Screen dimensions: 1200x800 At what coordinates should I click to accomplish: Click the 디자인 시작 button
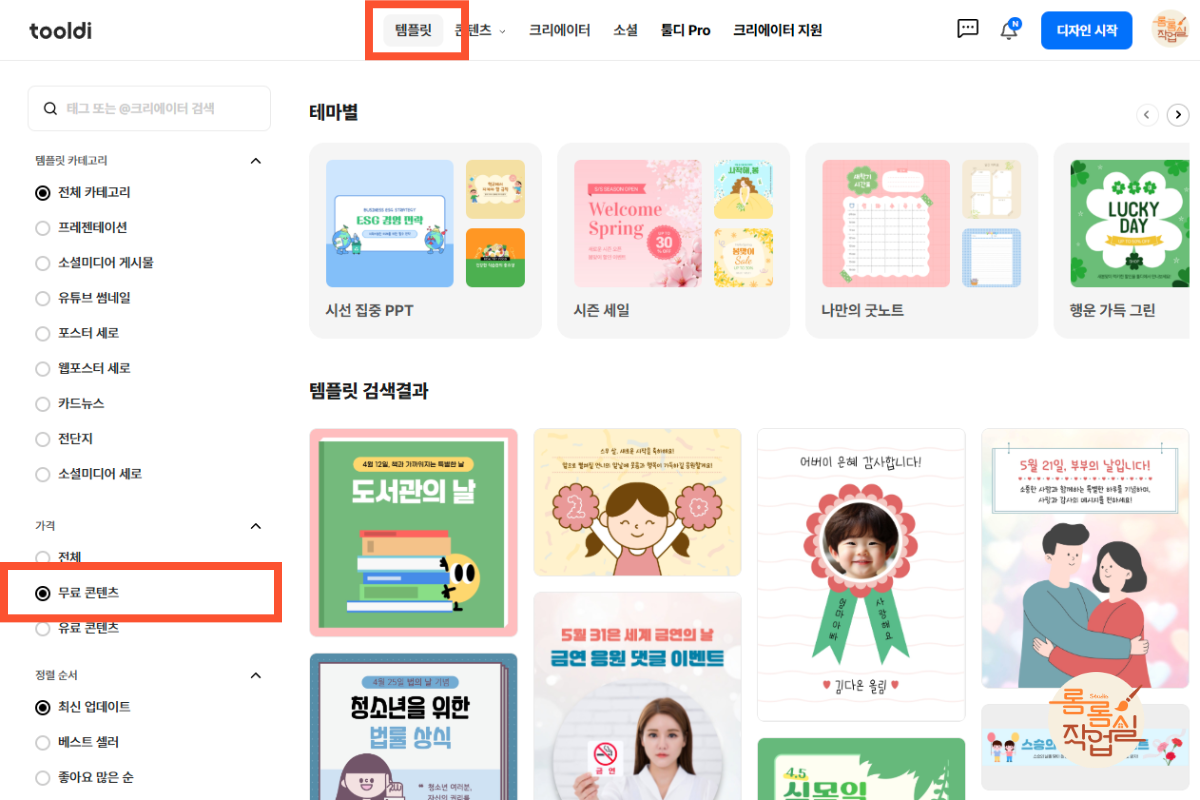click(x=1086, y=29)
